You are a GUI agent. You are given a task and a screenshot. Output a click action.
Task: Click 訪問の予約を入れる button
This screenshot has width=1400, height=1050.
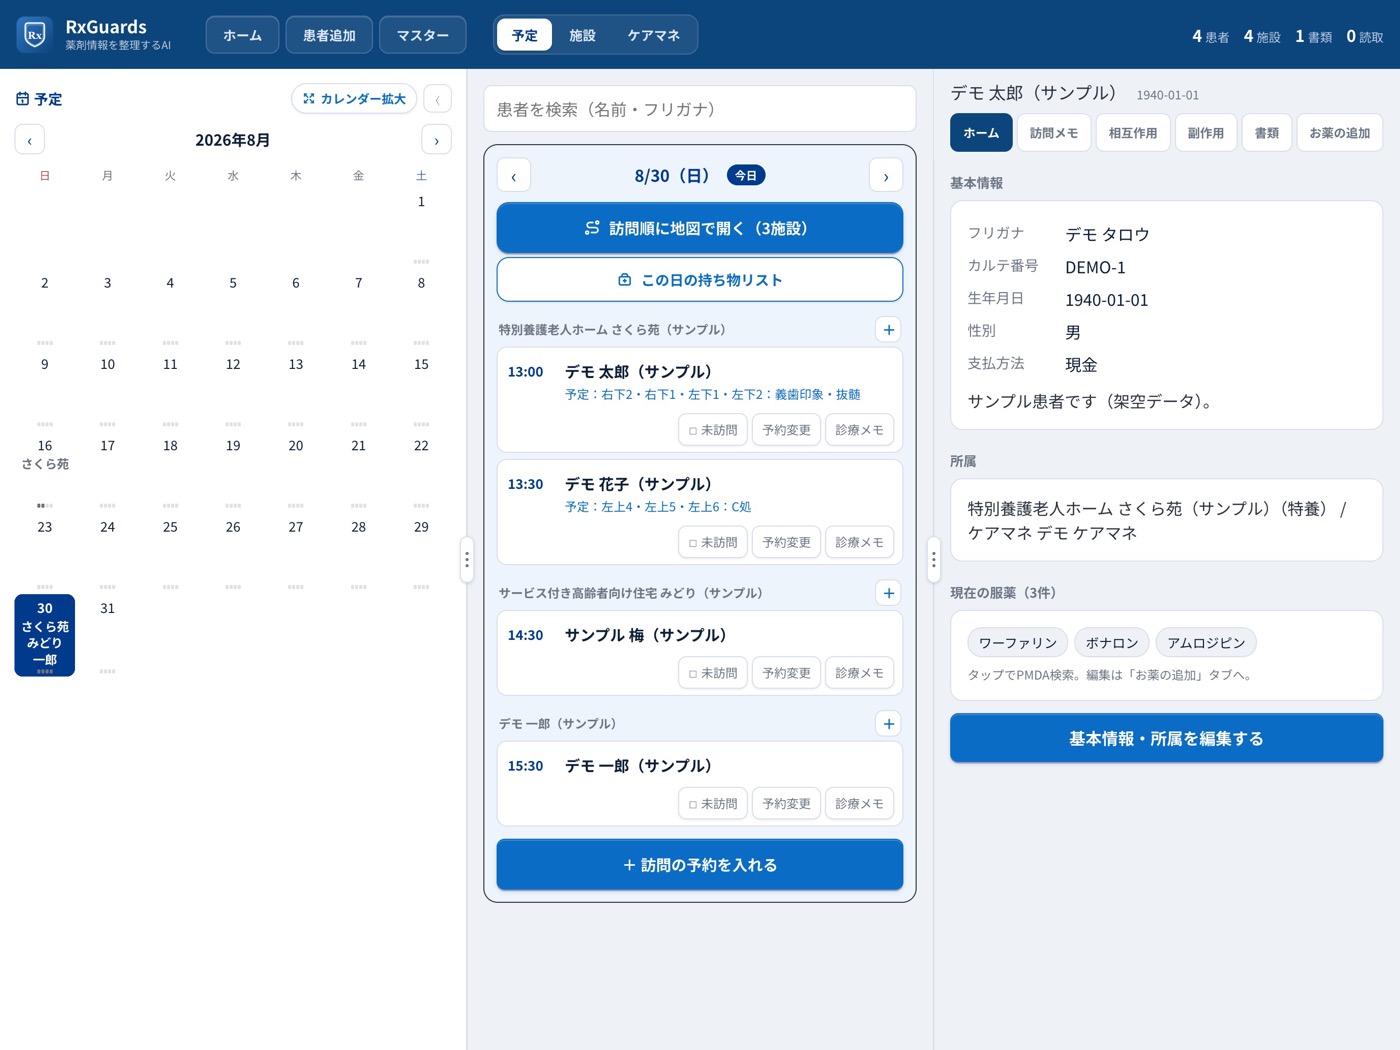tap(700, 865)
